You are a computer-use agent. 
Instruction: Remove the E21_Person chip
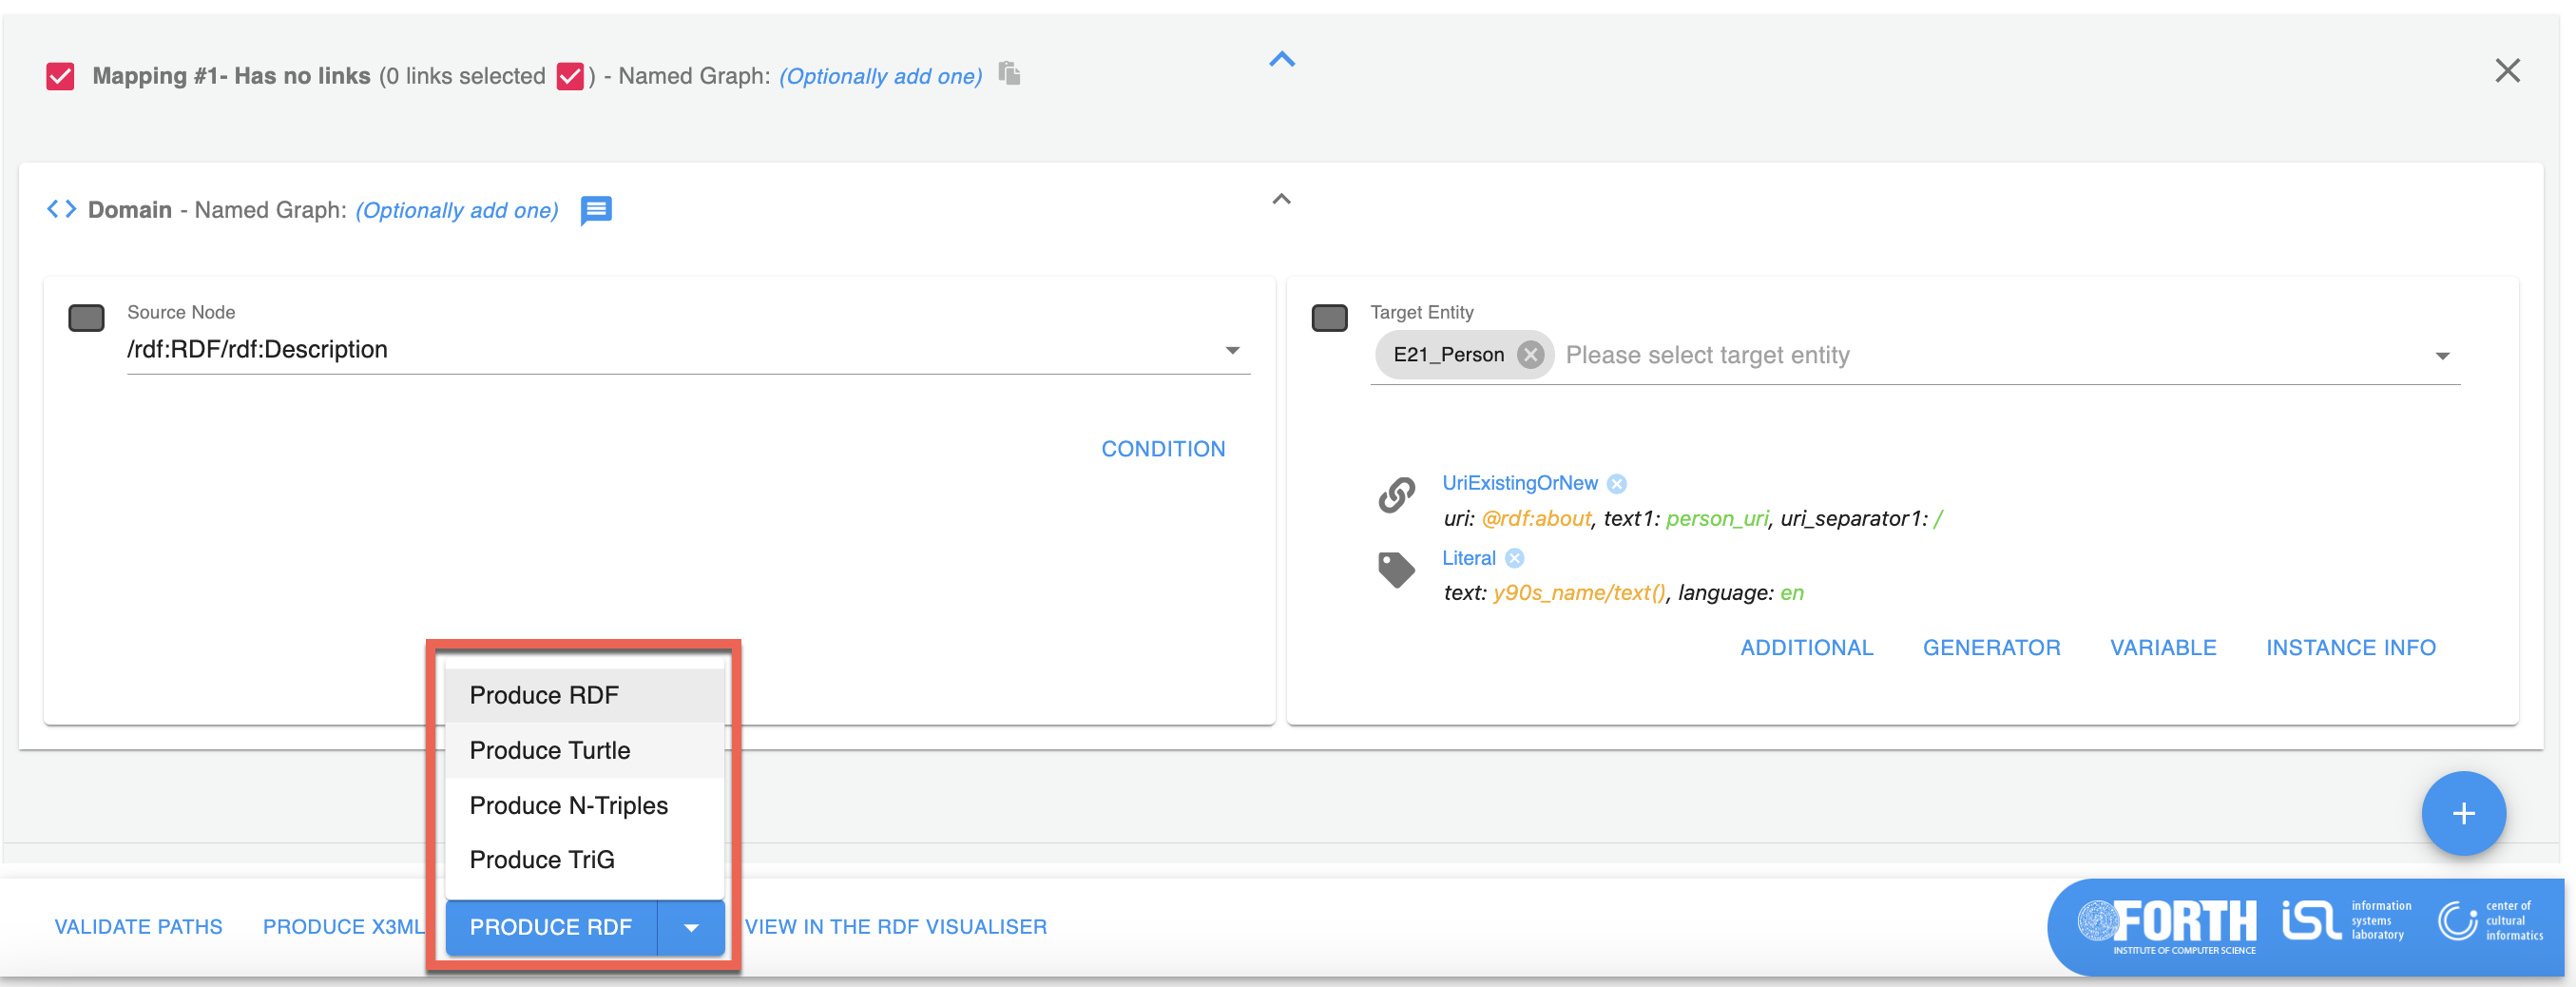[x=1530, y=355]
